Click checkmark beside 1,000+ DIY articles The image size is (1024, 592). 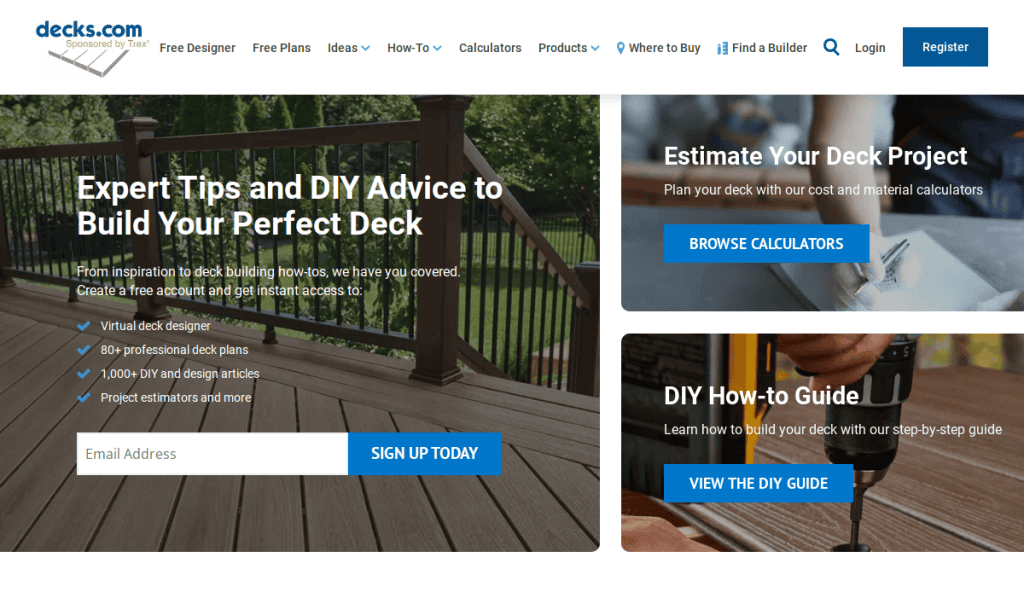click(84, 374)
